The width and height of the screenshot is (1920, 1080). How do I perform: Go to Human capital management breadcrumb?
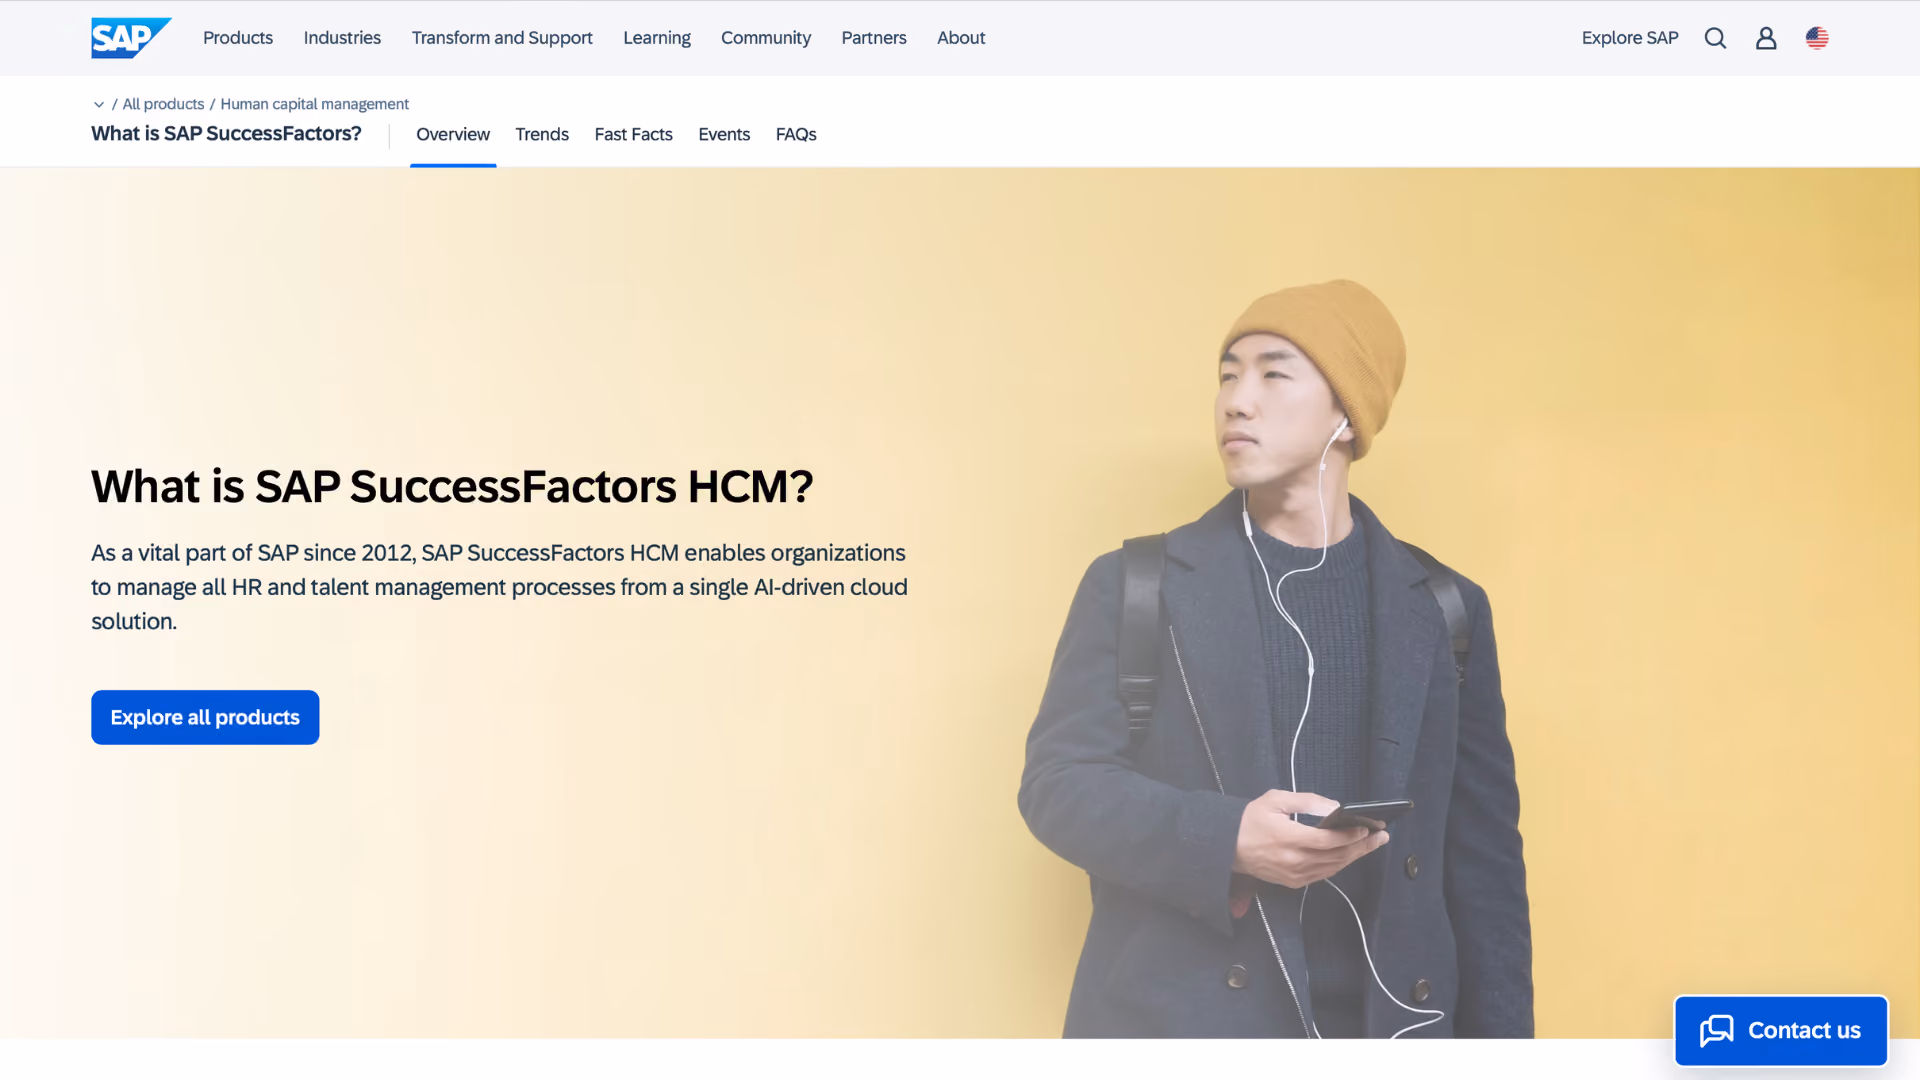point(315,104)
